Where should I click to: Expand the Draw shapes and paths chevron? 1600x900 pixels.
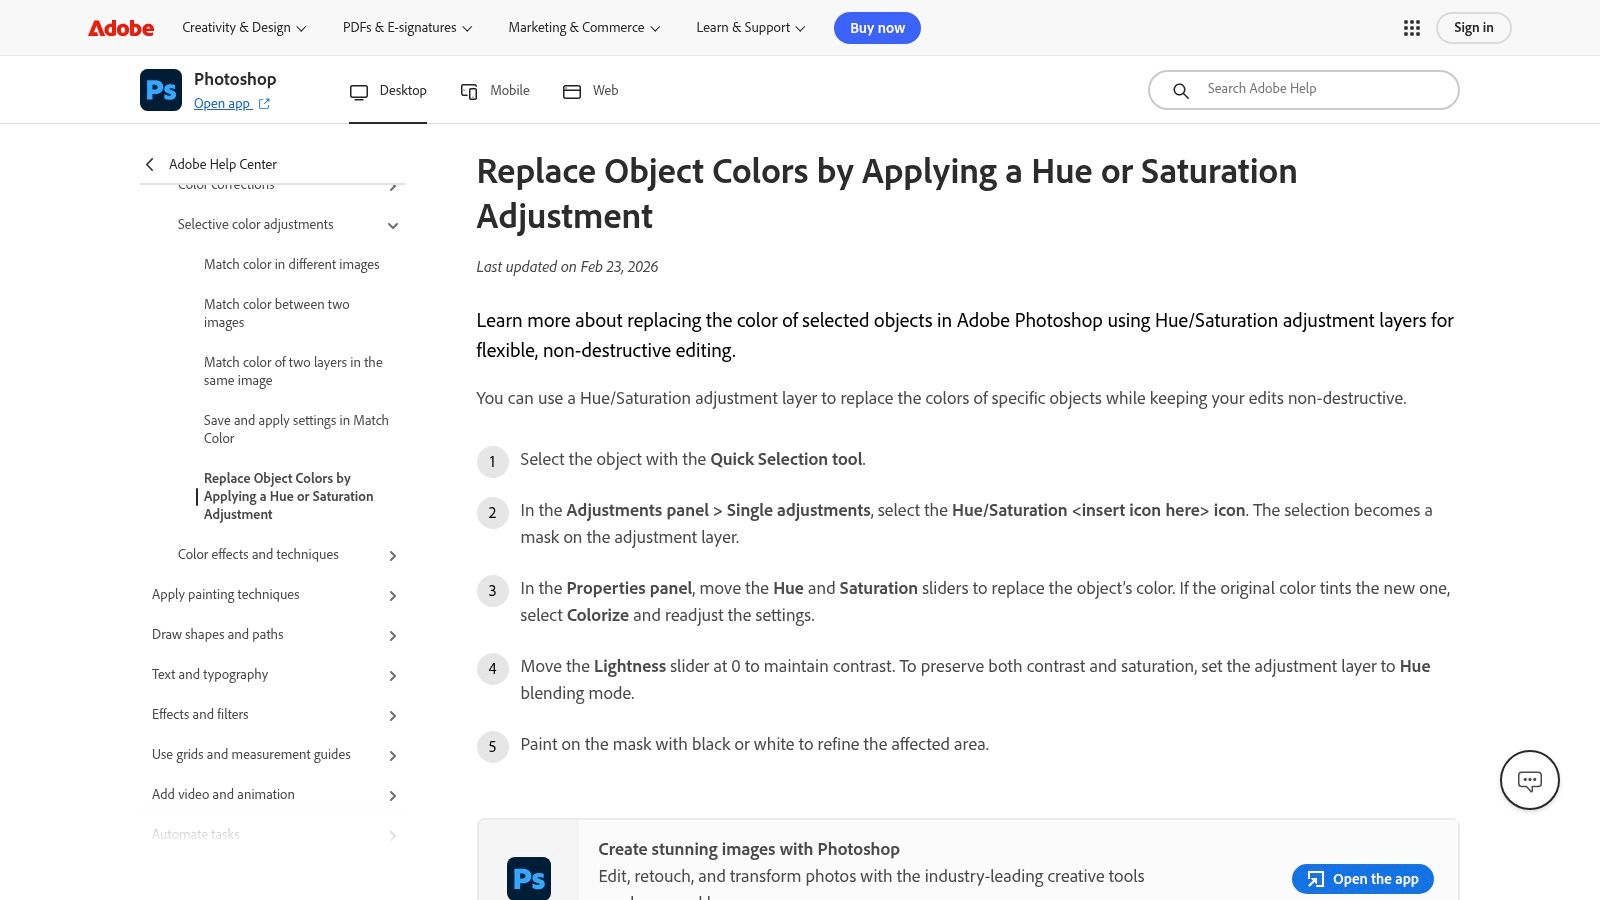pos(393,636)
